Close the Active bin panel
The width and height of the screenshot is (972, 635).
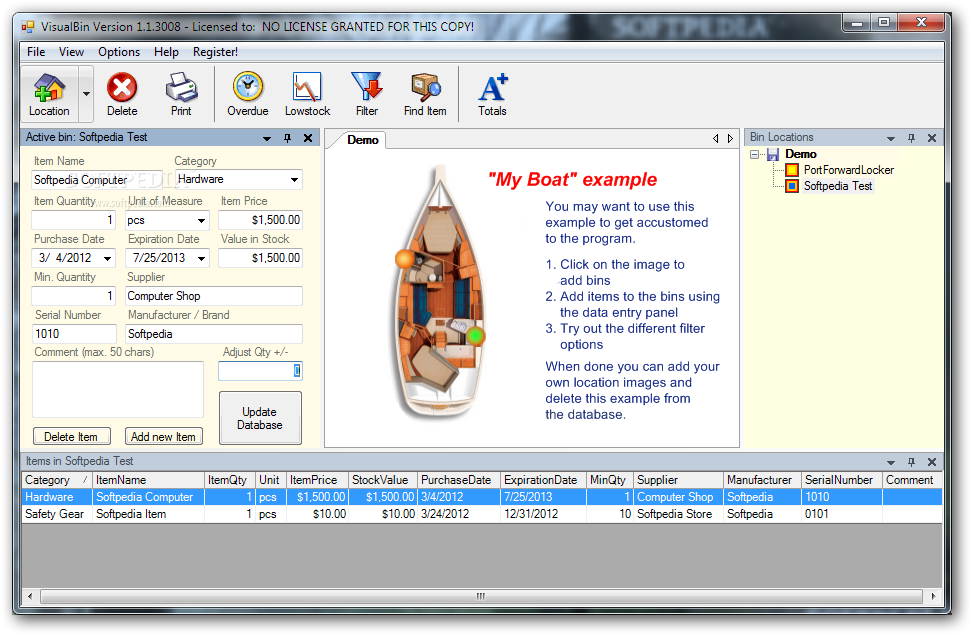click(308, 138)
